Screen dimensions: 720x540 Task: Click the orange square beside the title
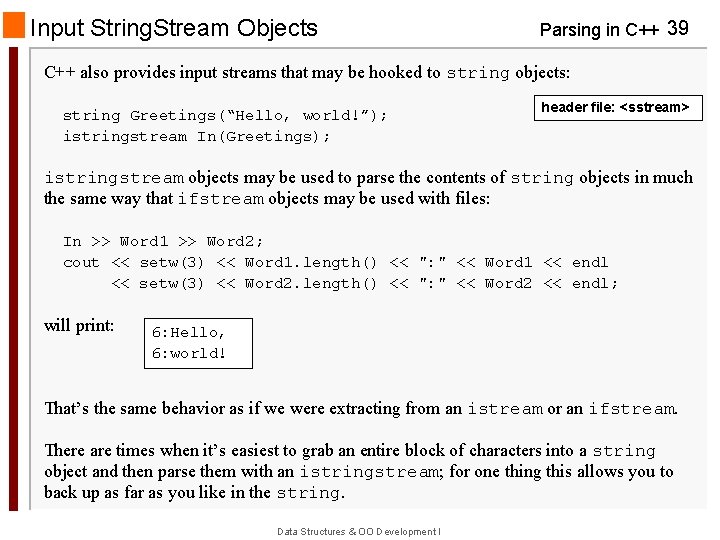tap(14, 26)
